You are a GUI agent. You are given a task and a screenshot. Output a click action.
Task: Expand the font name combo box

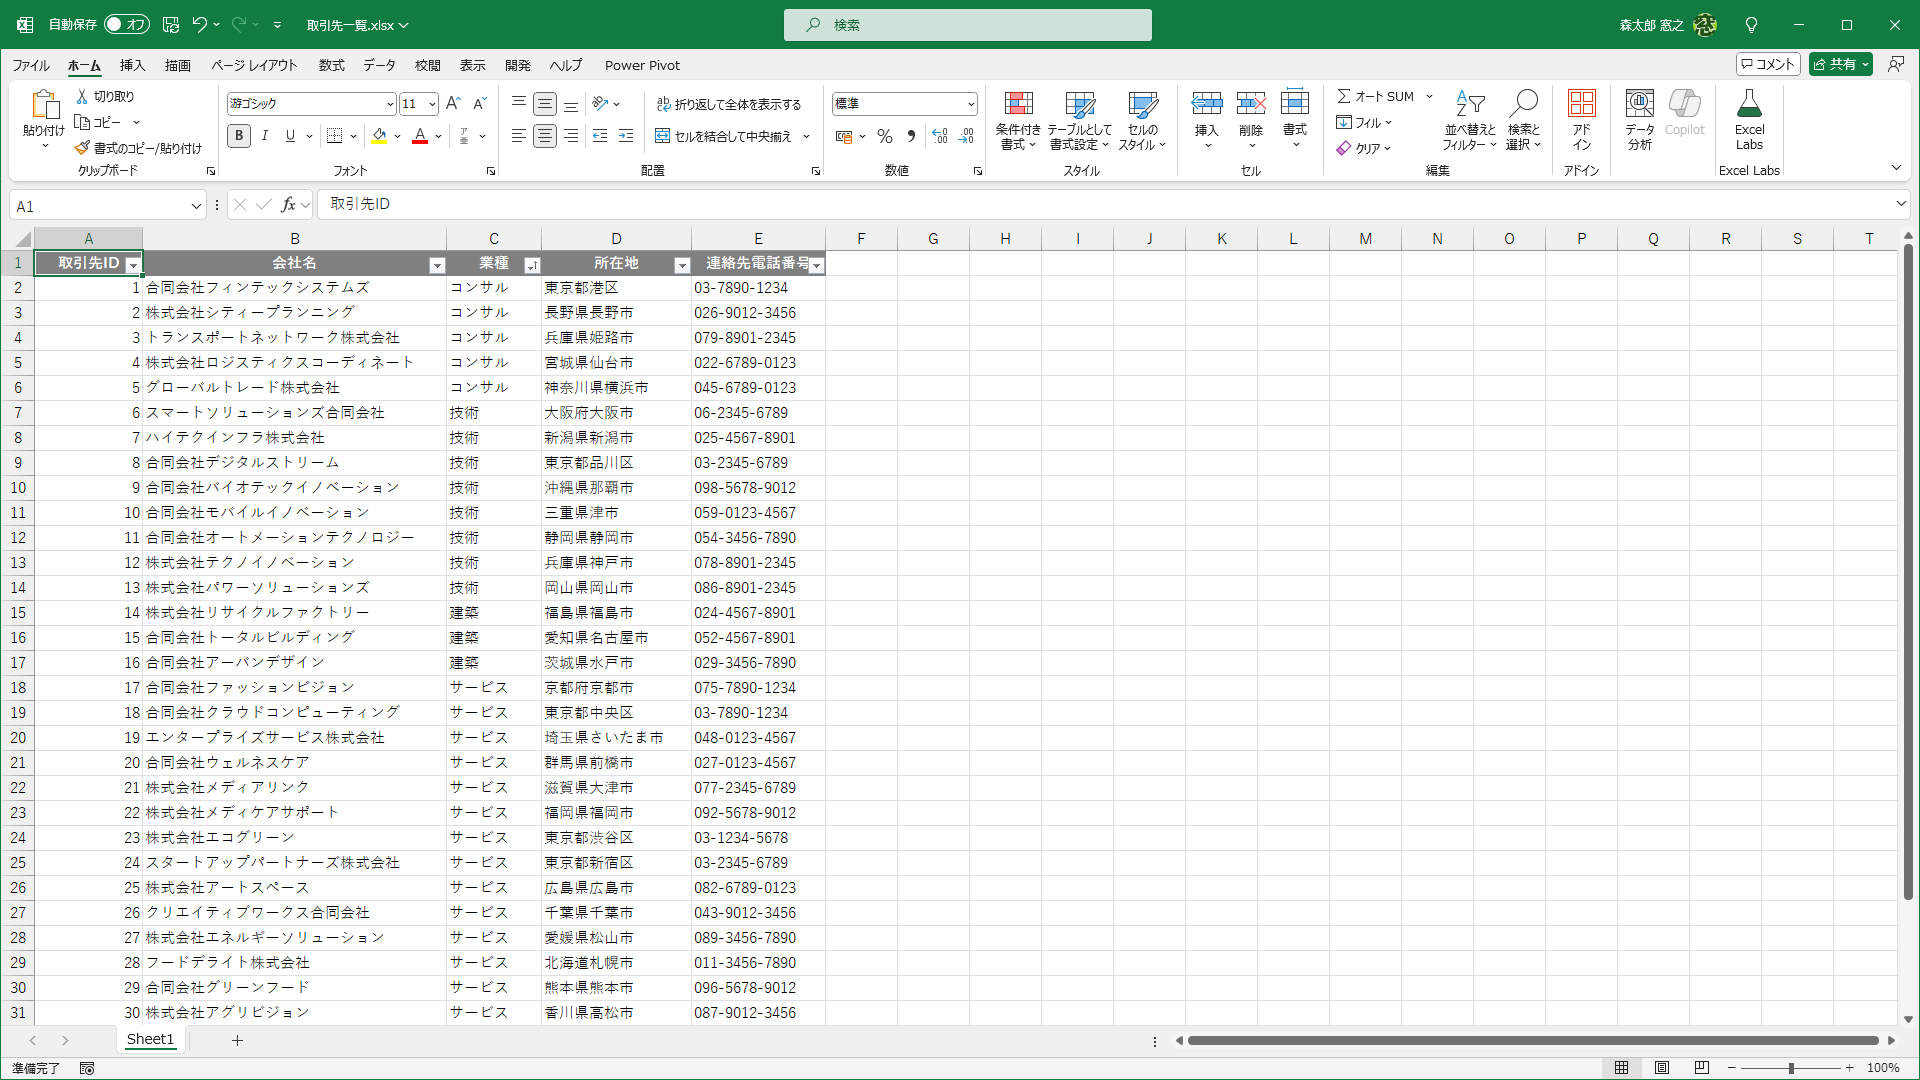pos(389,104)
